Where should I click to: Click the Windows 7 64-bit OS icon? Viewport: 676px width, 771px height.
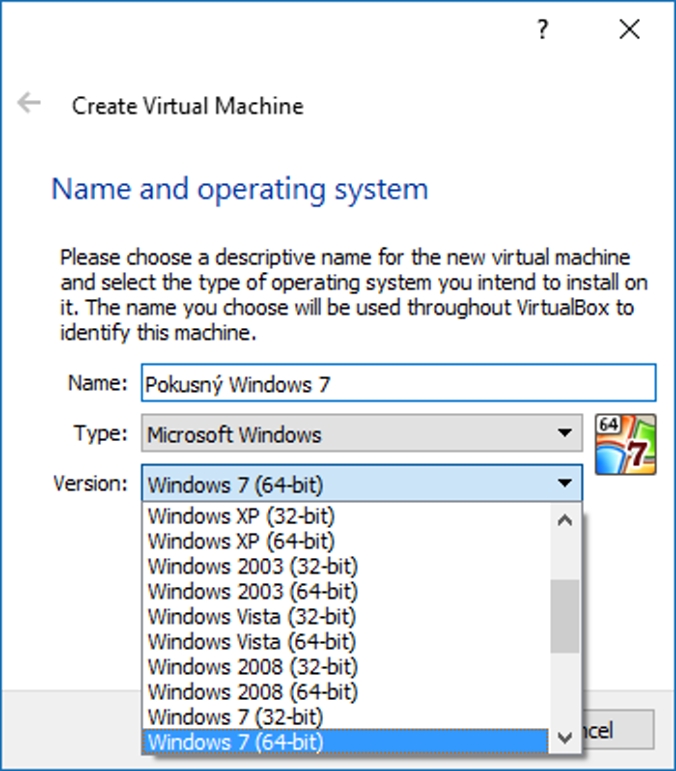(x=625, y=443)
